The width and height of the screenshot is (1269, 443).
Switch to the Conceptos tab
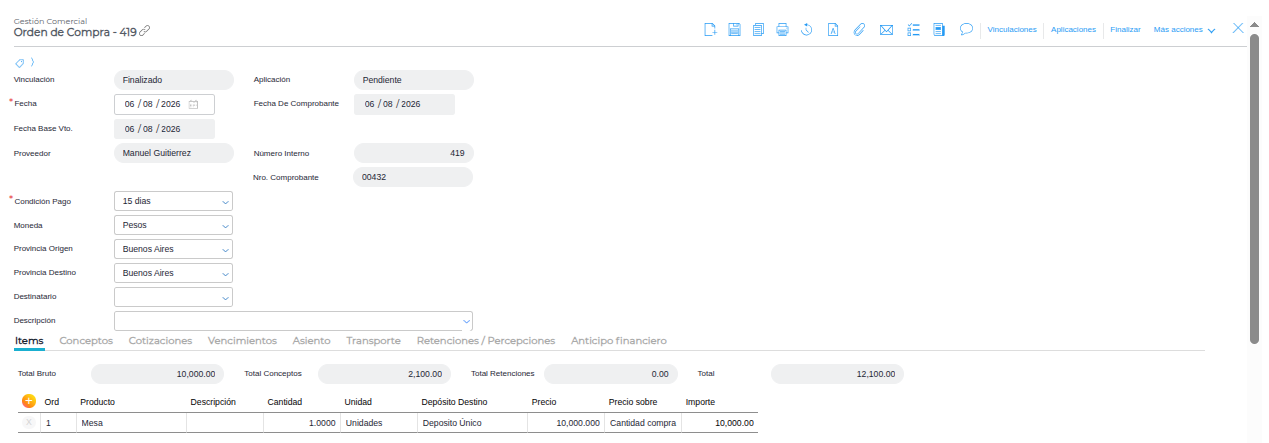(x=86, y=341)
